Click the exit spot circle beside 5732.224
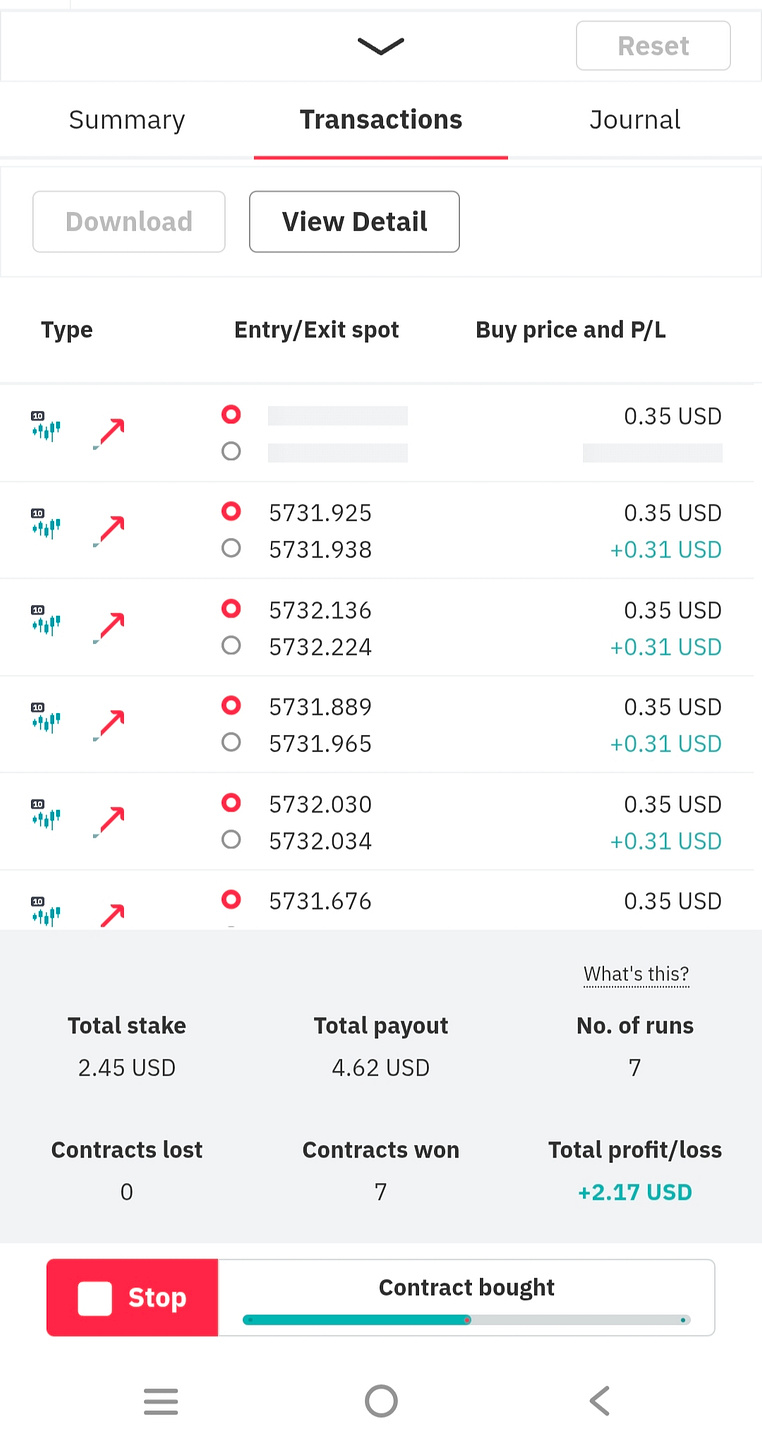This screenshot has width=762, height=1440. (231, 646)
